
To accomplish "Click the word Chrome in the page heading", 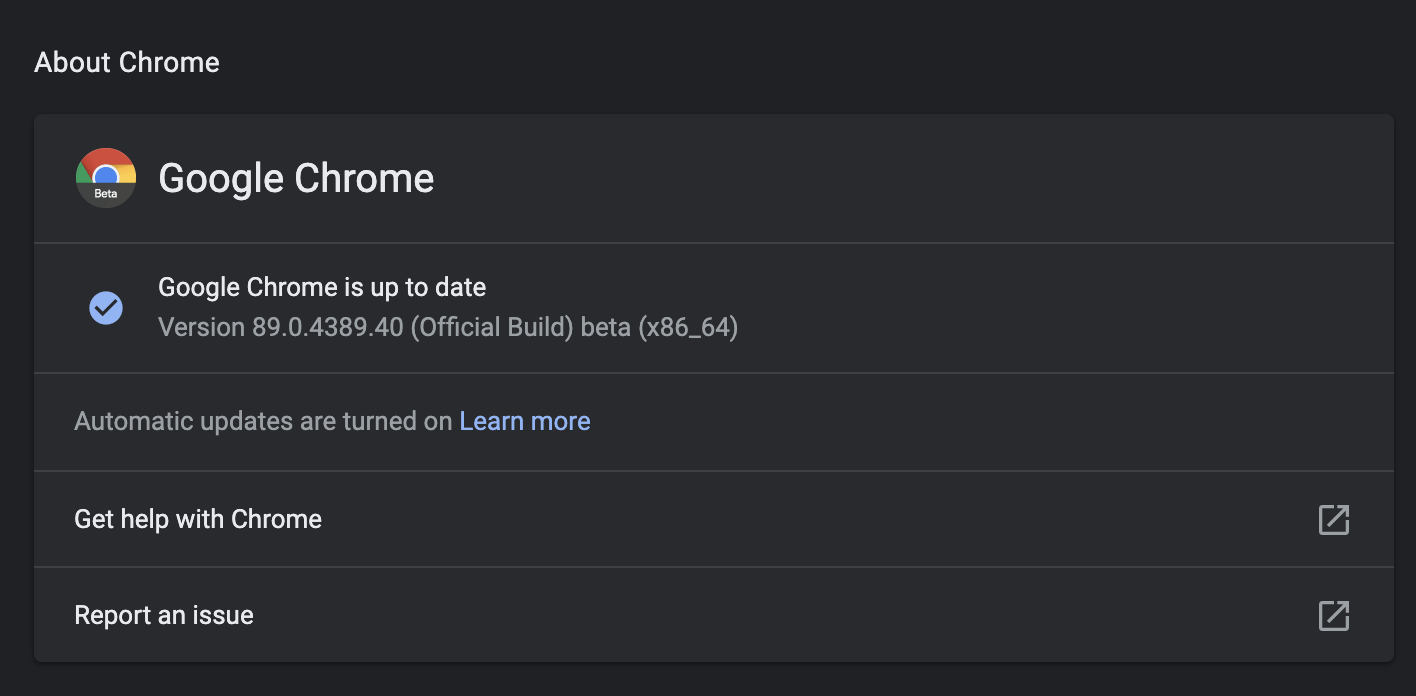I will click(169, 62).
